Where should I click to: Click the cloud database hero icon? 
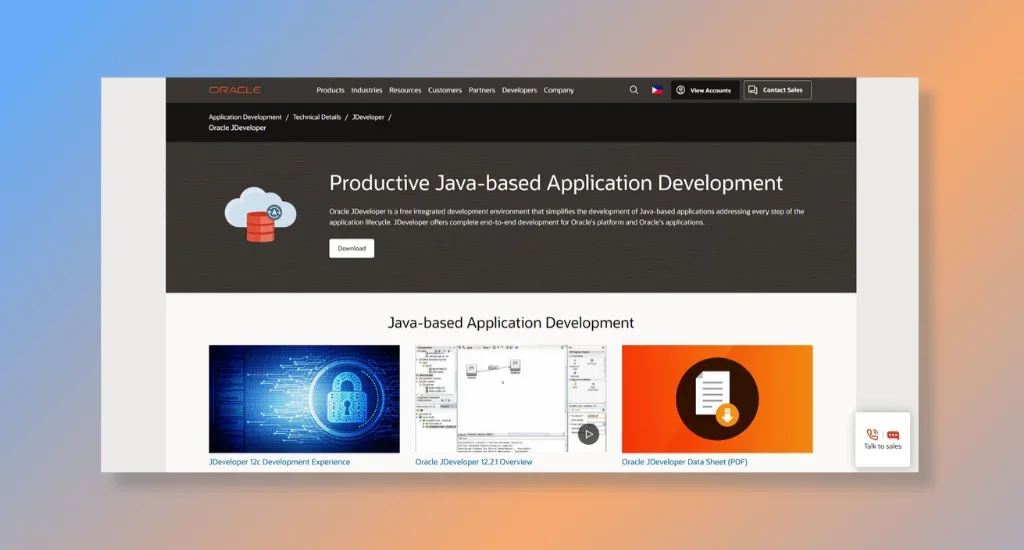click(260, 214)
